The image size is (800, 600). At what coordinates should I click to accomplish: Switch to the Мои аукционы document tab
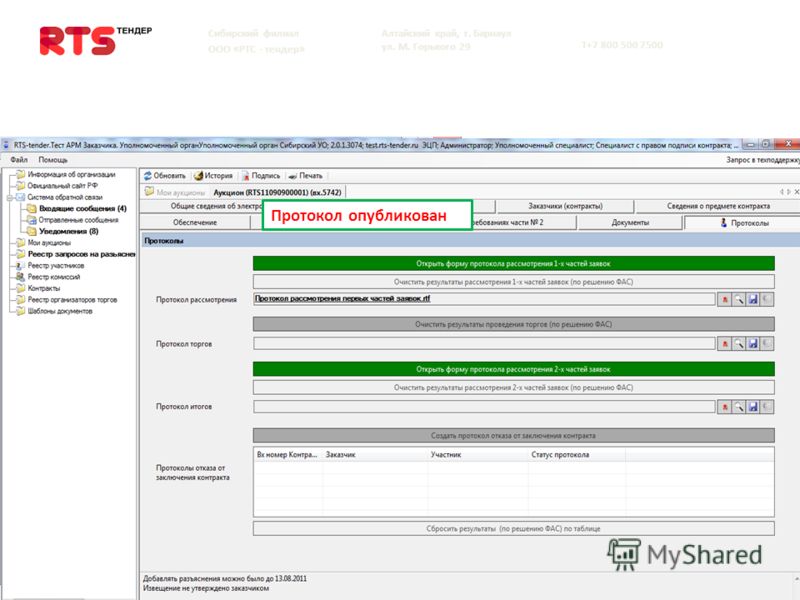(175, 192)
